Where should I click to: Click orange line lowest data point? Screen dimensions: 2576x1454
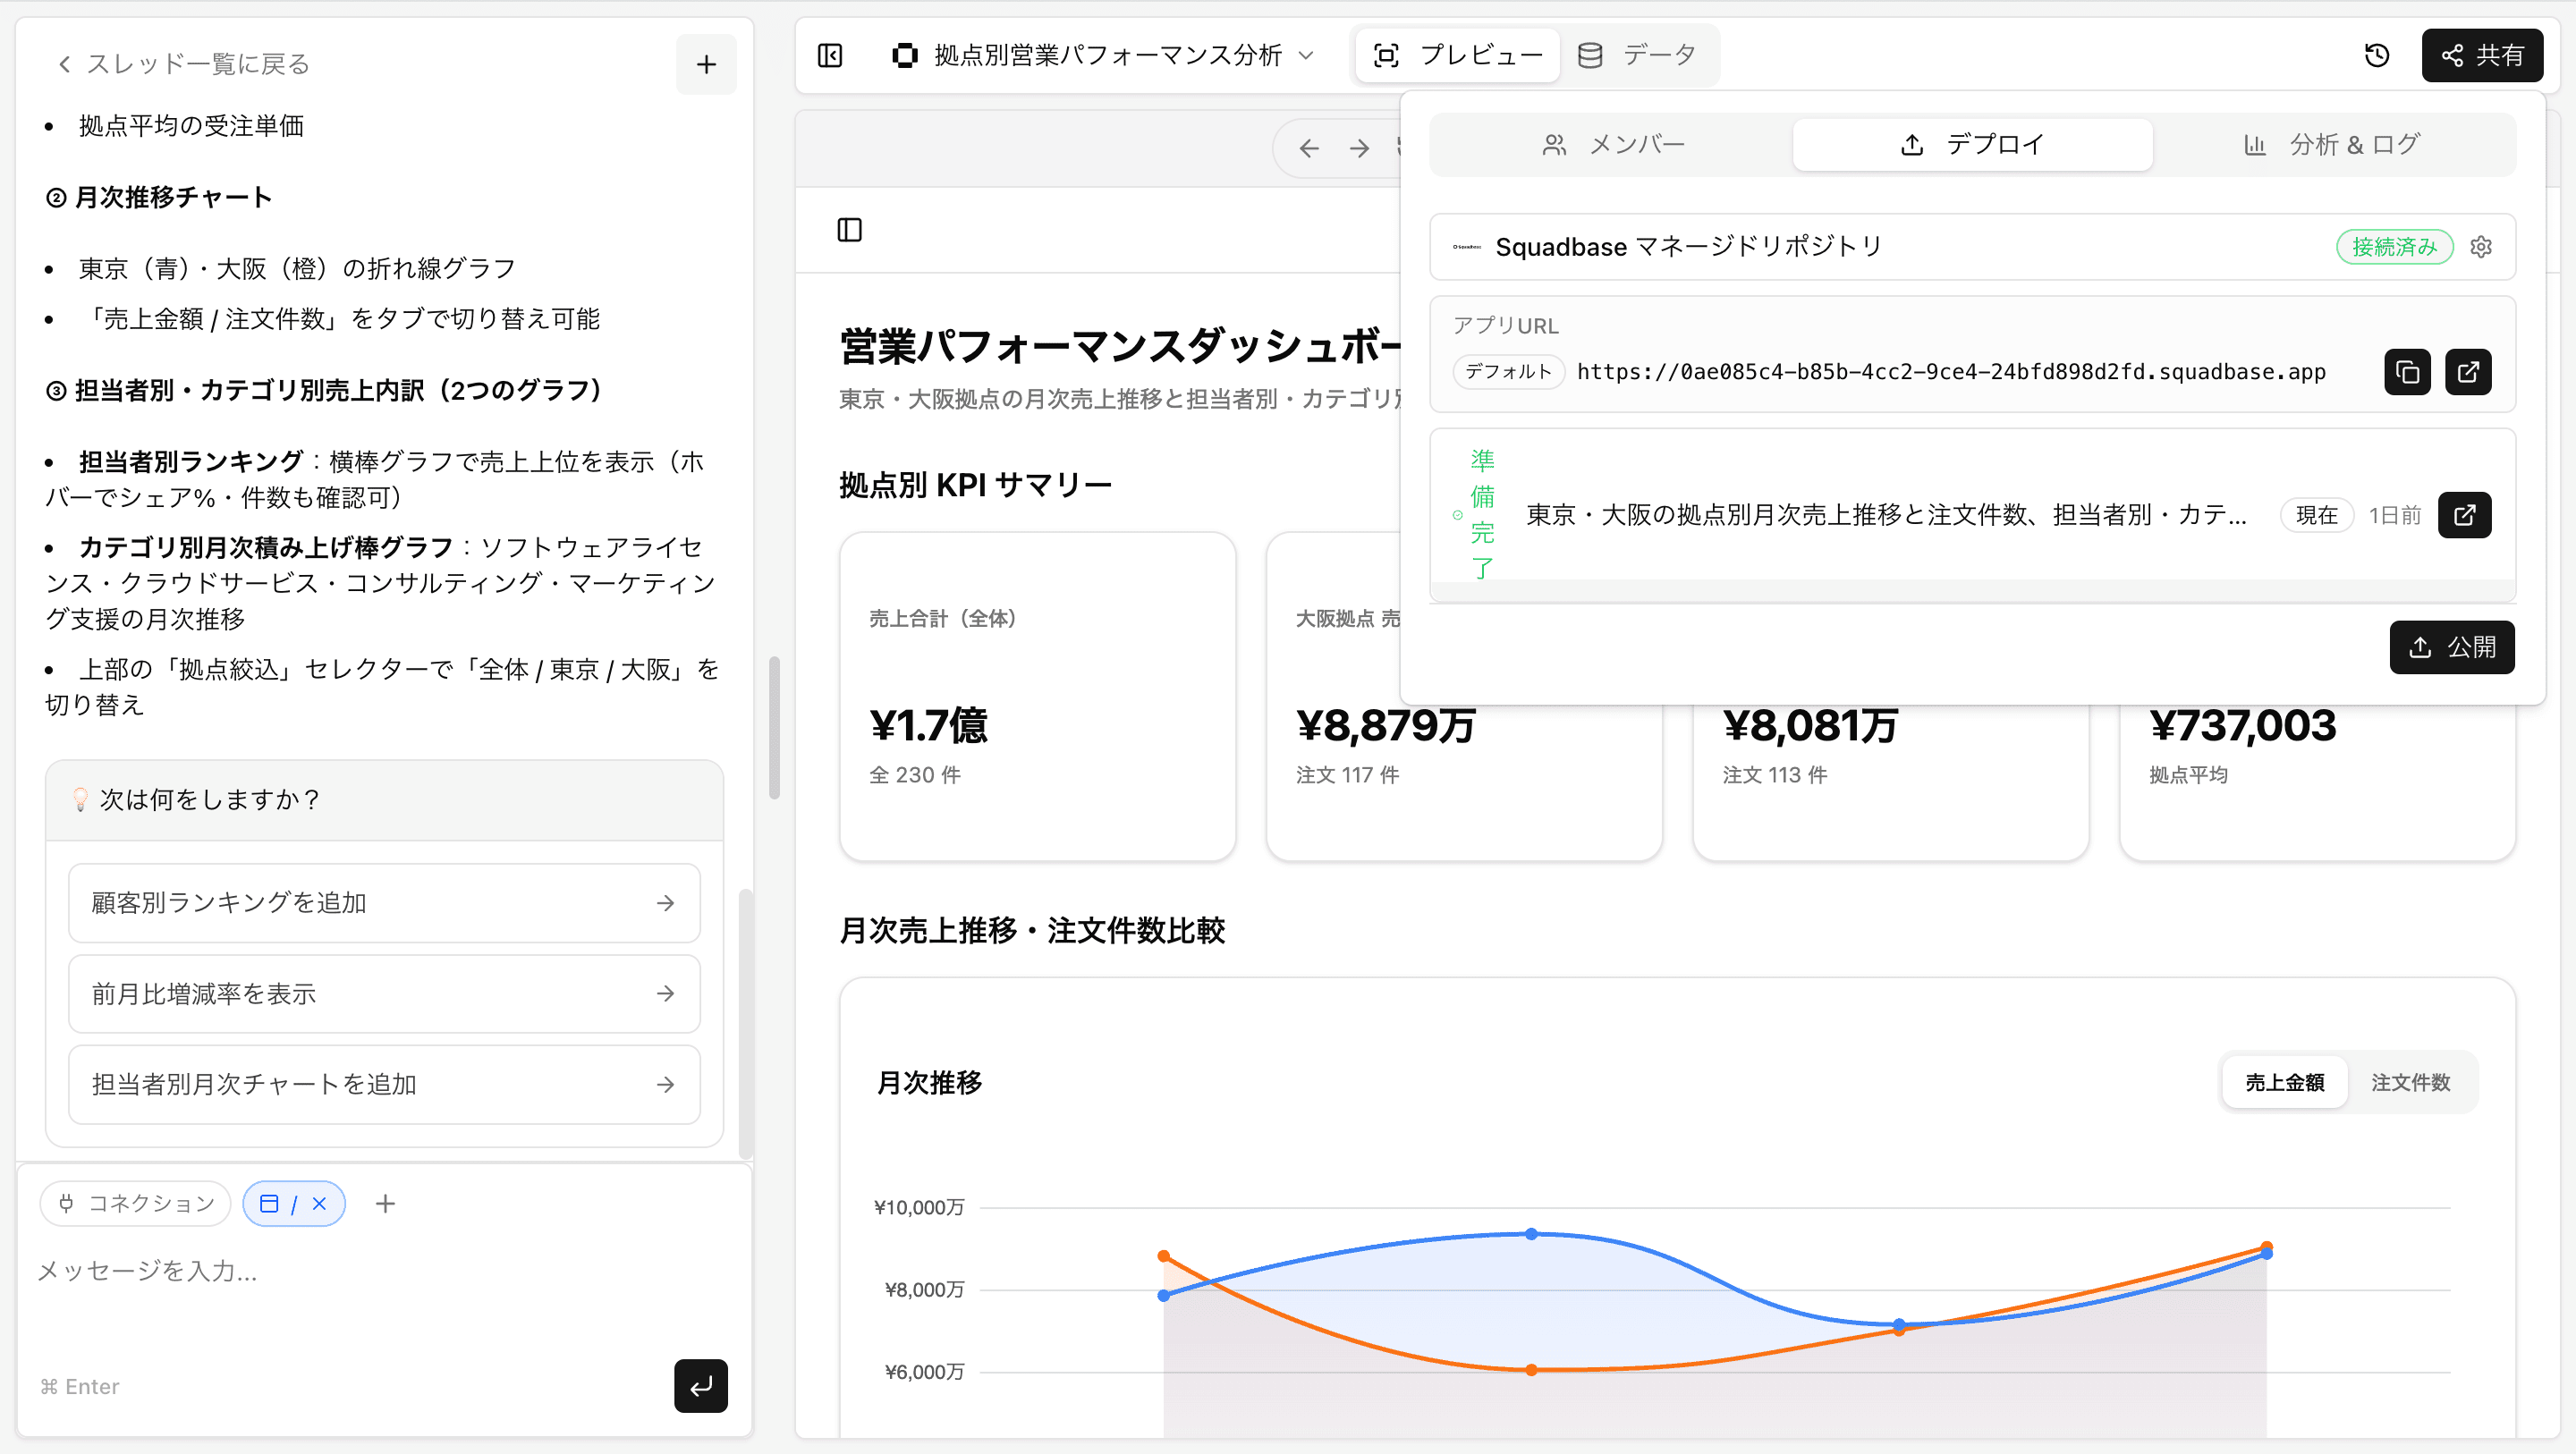click(1531, 1370)
